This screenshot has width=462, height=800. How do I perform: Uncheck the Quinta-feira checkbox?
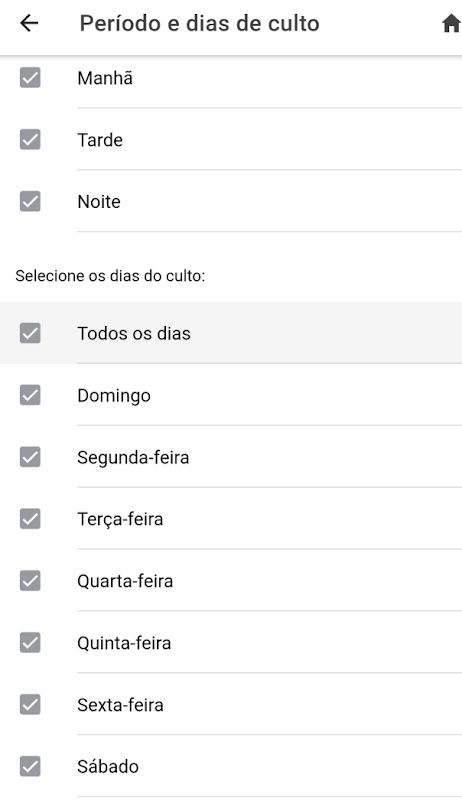pyautogui.click(x=30, y=643)
